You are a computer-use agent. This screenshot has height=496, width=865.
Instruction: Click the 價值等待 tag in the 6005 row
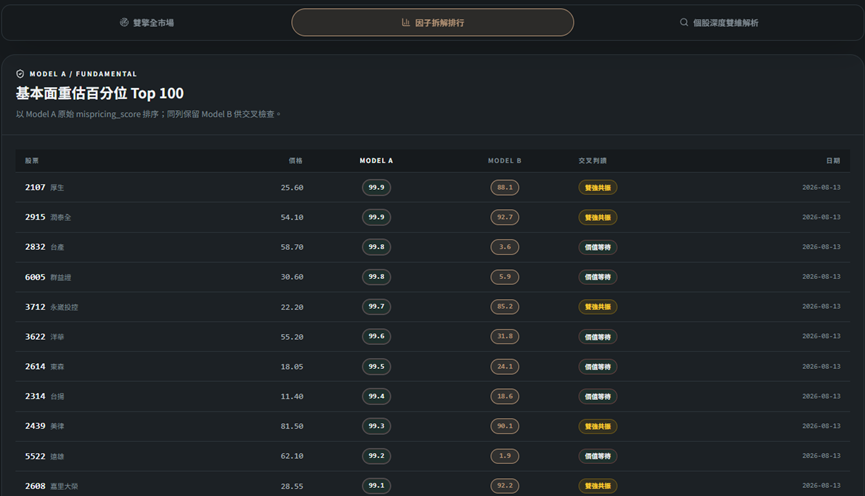point(598,277)
